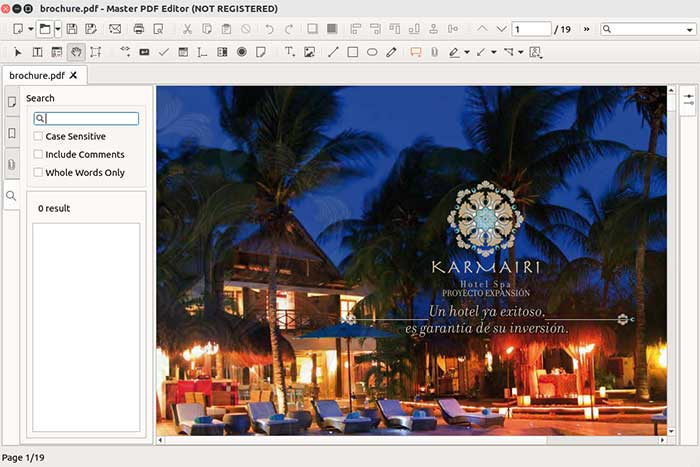700x467 pixels.
Task: Open the Attachments sidebar panel
Action: coord(12,164)
